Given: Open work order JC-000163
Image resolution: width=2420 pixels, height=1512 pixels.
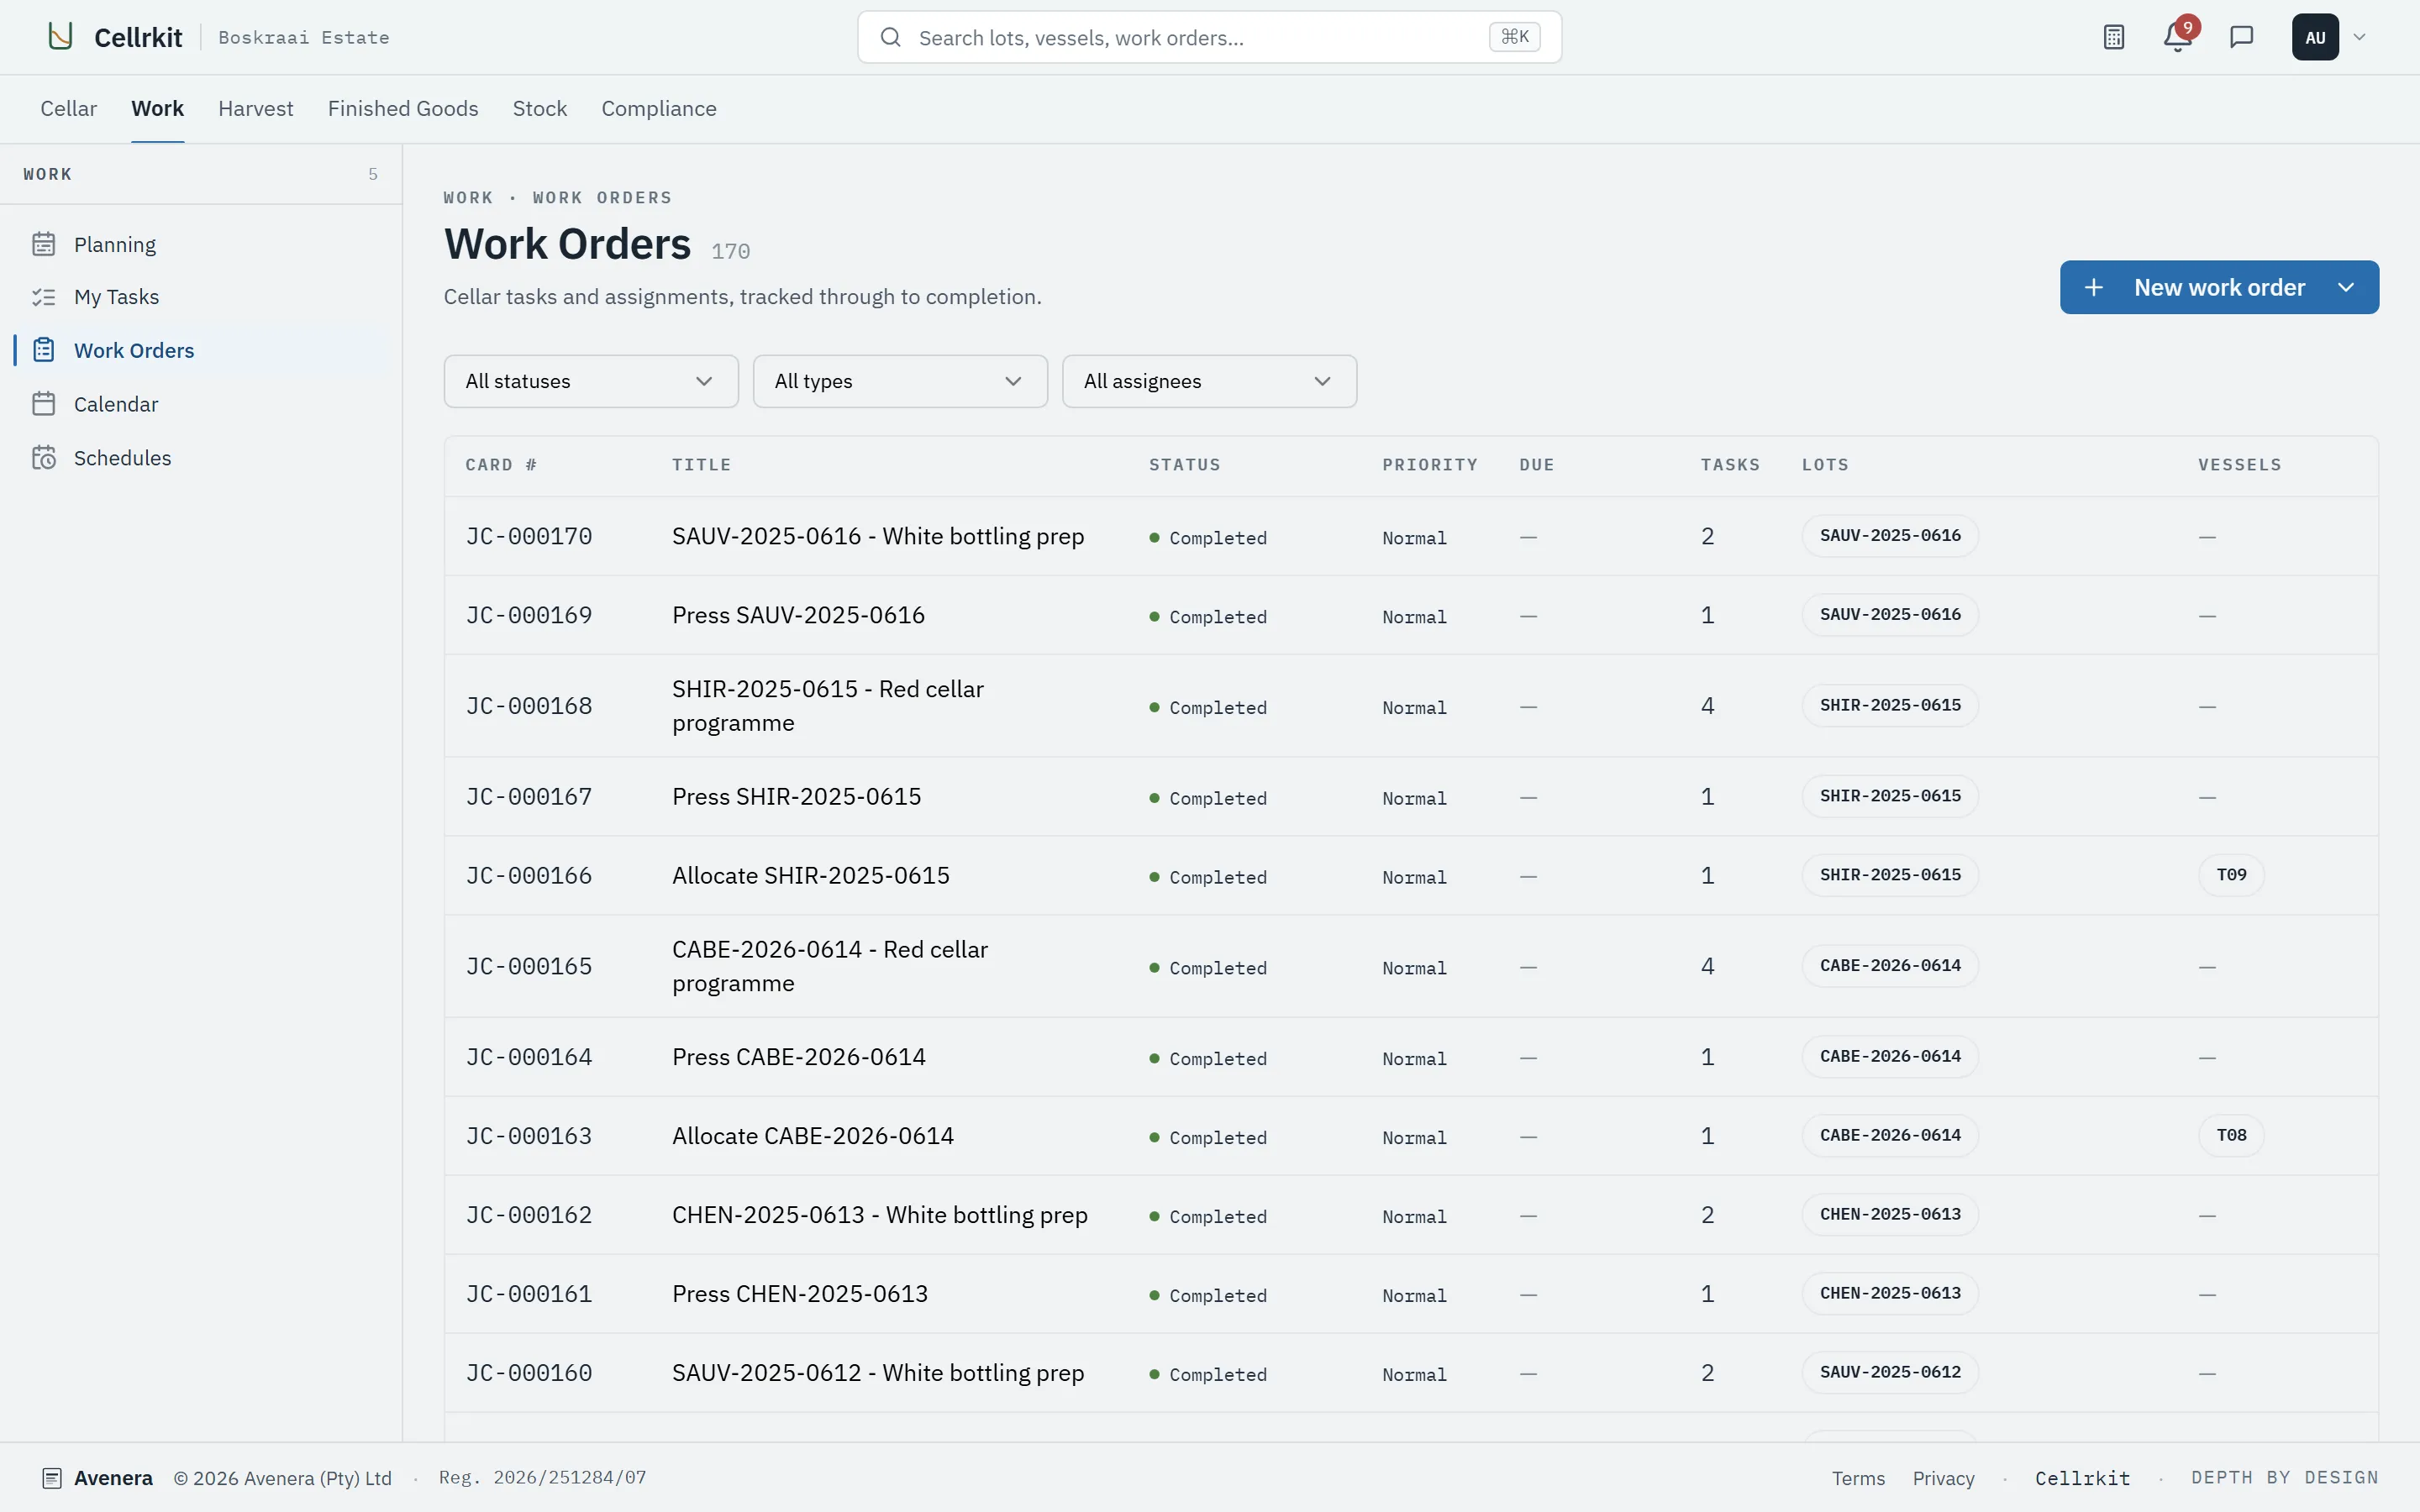Looking at the screenshot, I should [x=529, y=1136].
